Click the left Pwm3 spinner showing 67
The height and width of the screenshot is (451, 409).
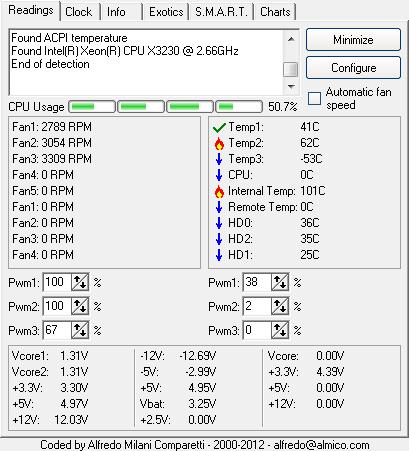[80, 330]
